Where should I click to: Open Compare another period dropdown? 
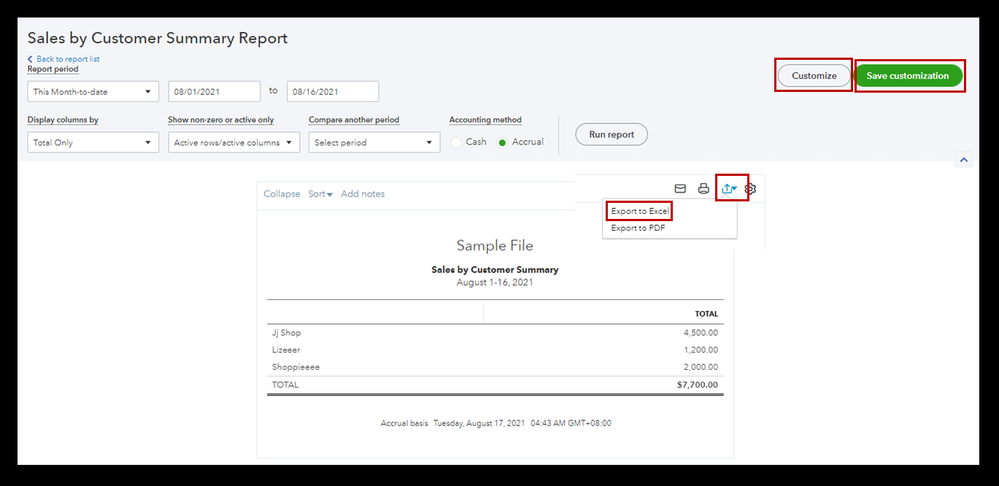374,143
